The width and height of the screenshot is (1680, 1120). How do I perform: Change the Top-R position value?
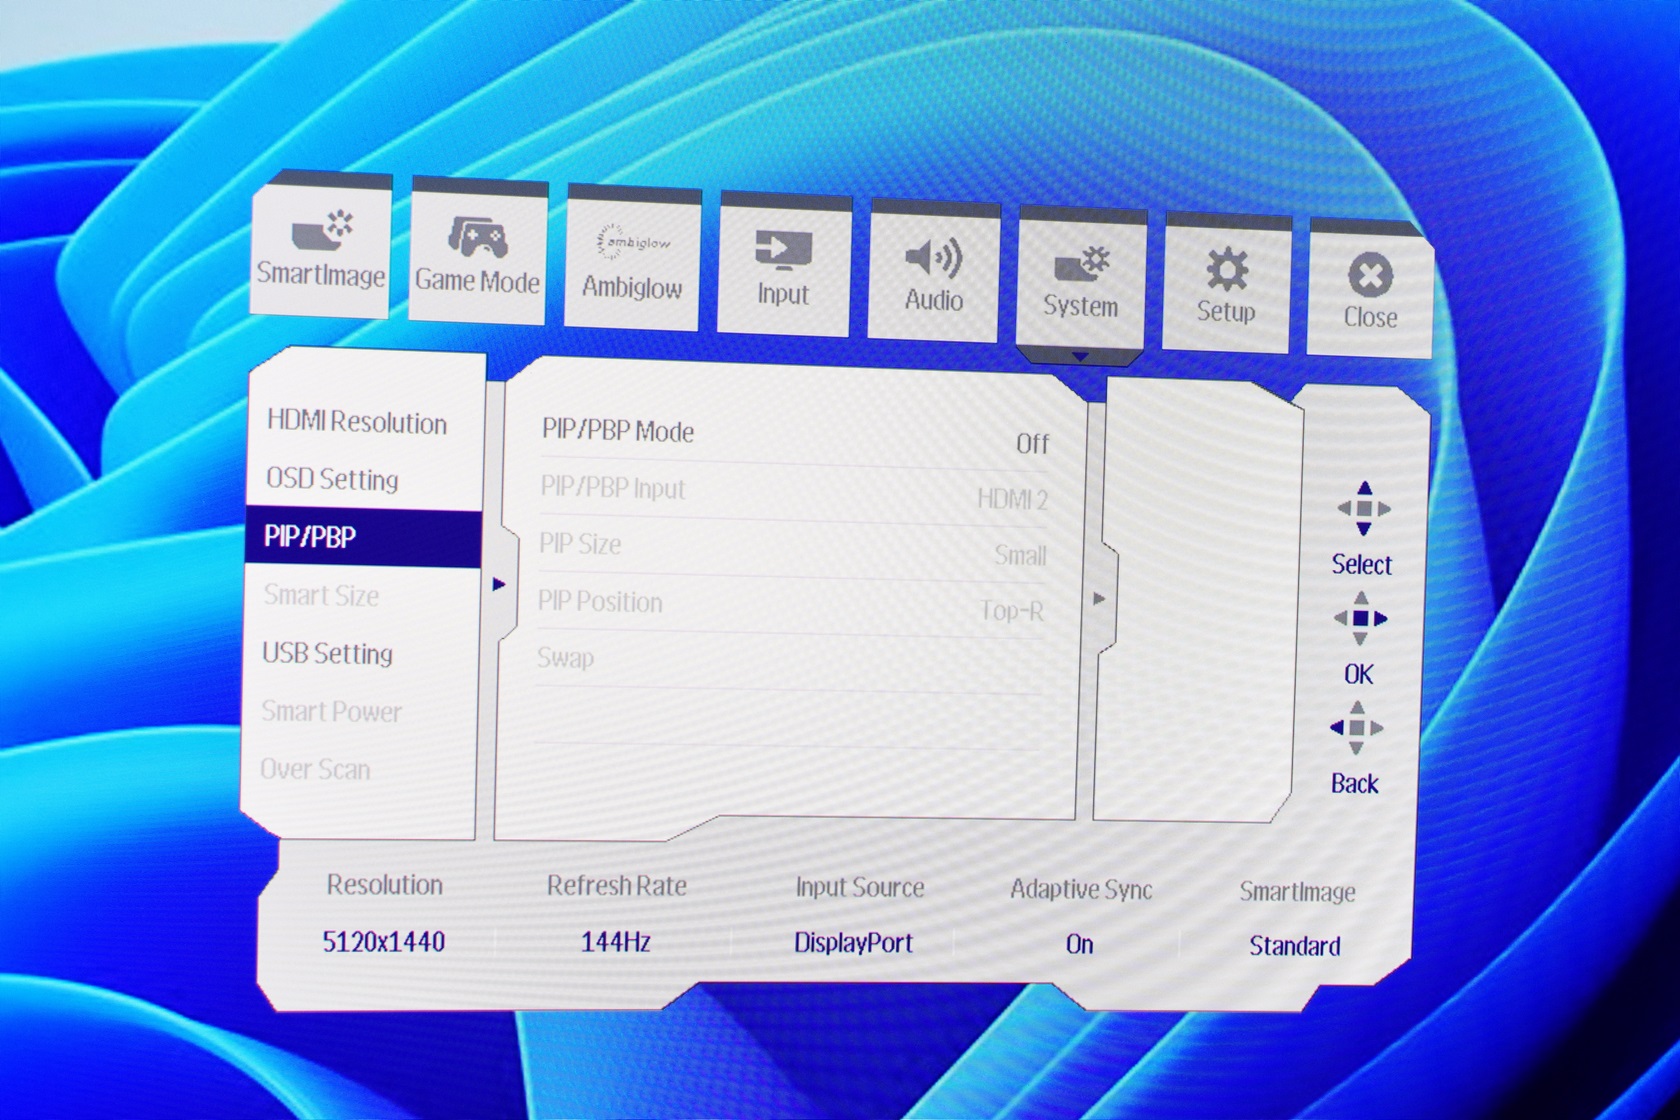(1012, 611)
